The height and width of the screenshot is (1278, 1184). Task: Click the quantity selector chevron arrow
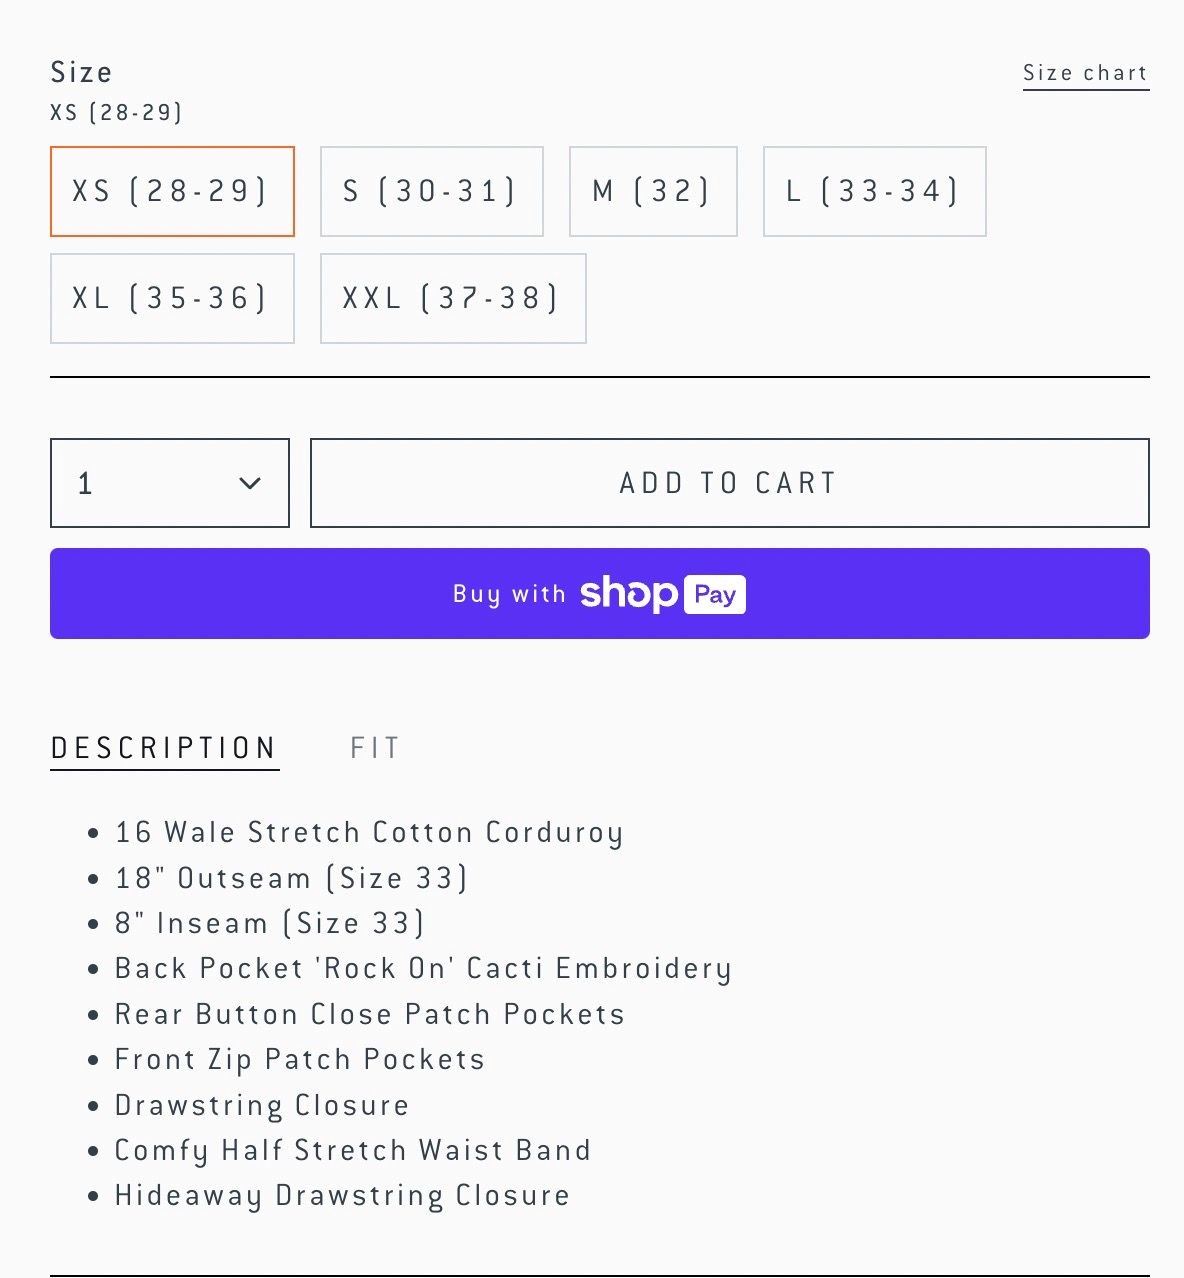[250, 484]
